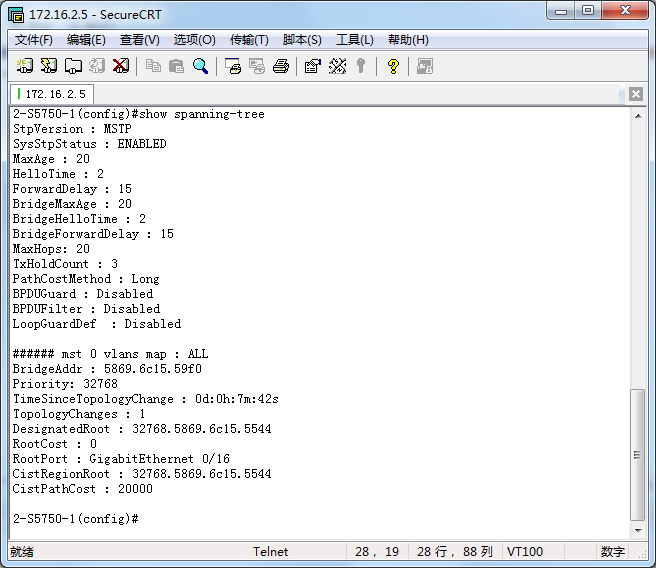Open the 编辑(E) menu
This screenshot has height=568, width=656.
point(86,40)
